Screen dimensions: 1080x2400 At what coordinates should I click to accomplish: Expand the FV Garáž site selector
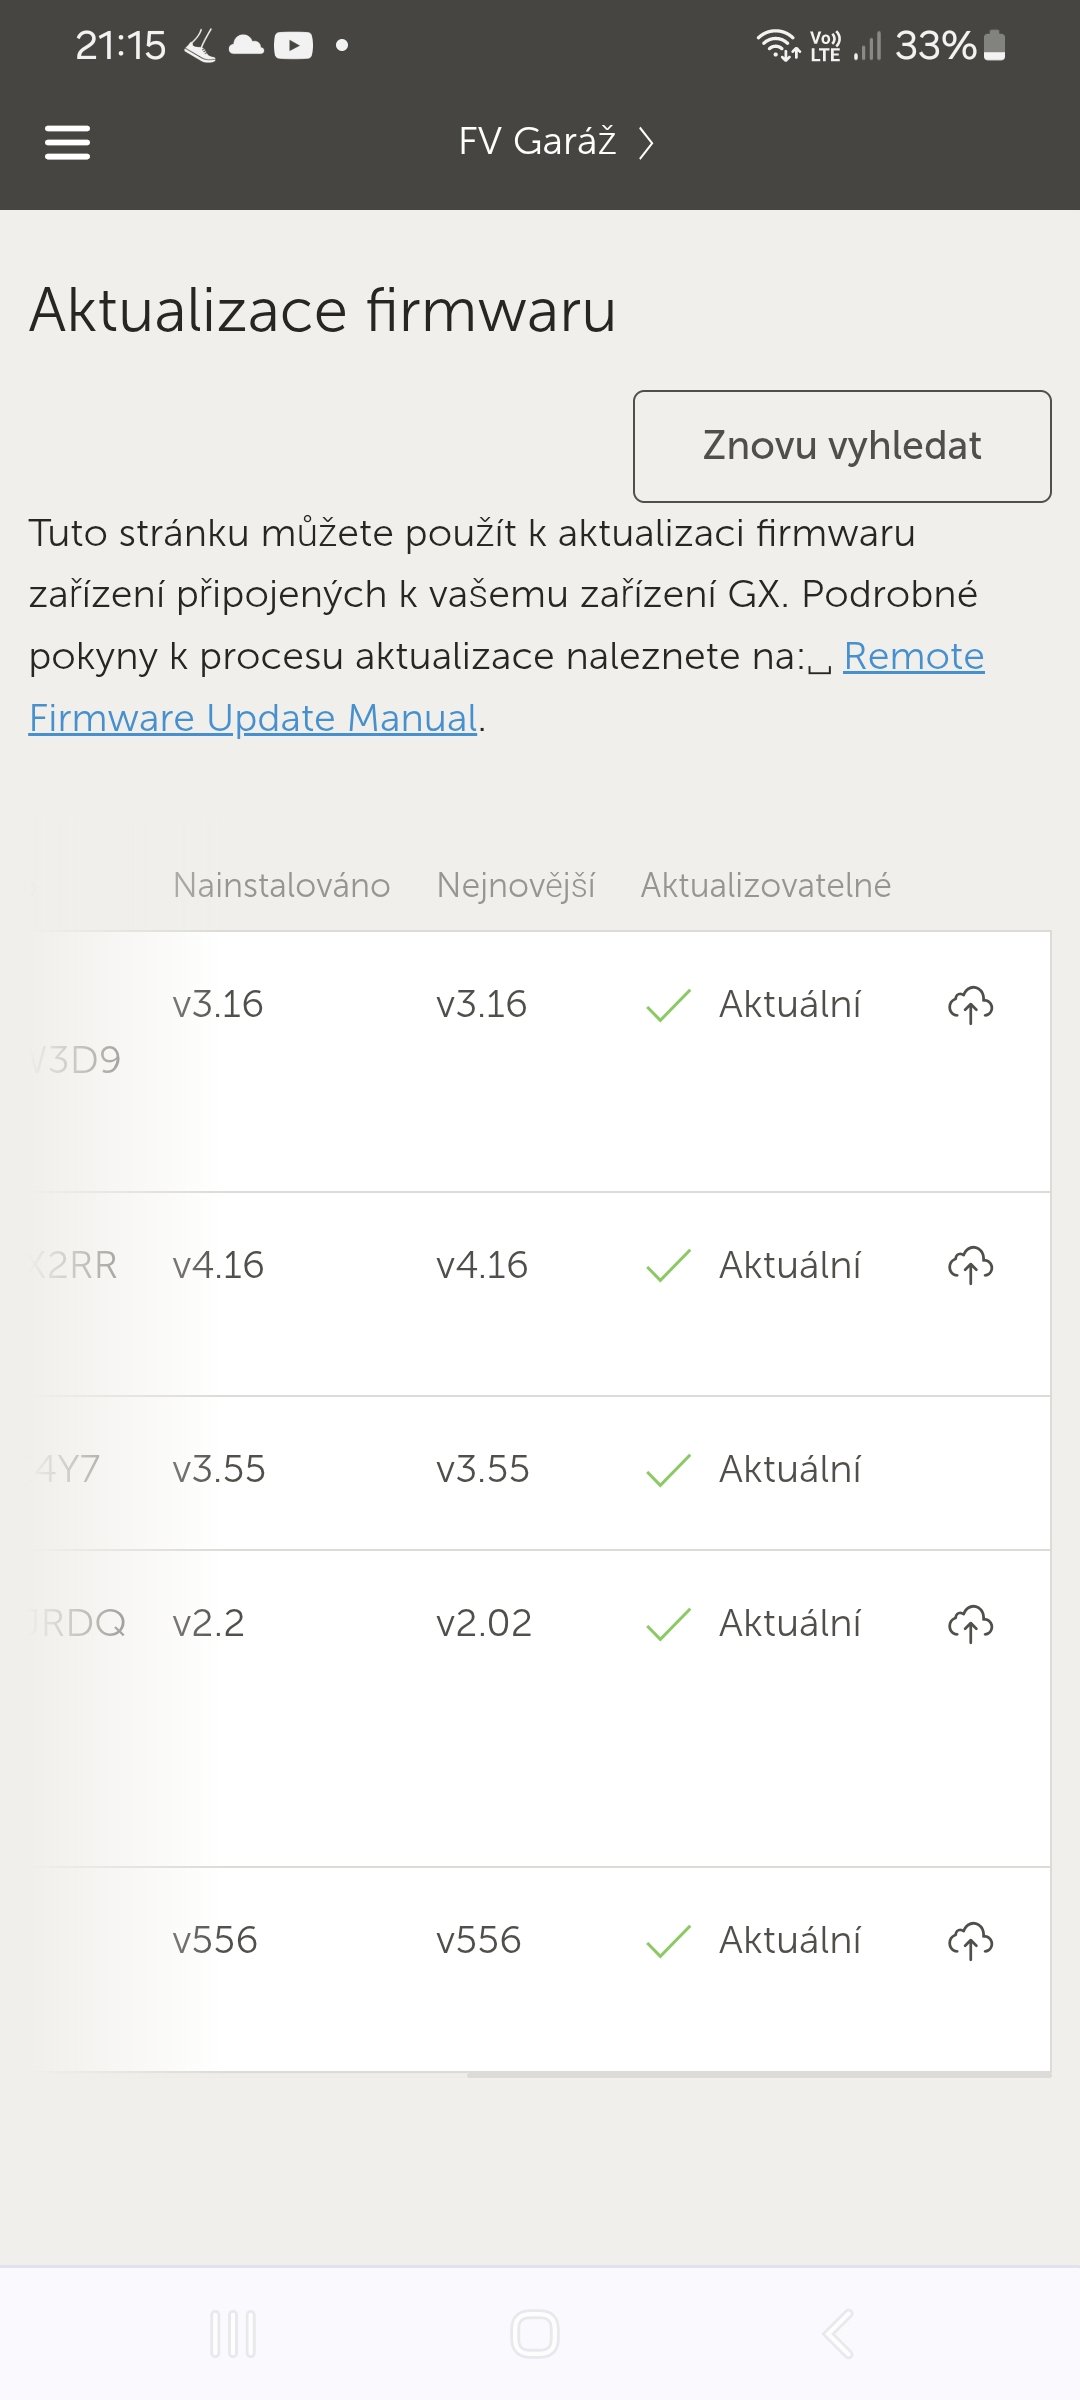click(538, 142)
